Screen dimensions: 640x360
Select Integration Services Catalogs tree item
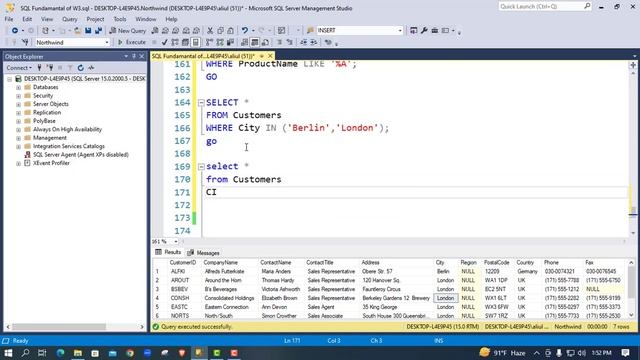(69, 146)
